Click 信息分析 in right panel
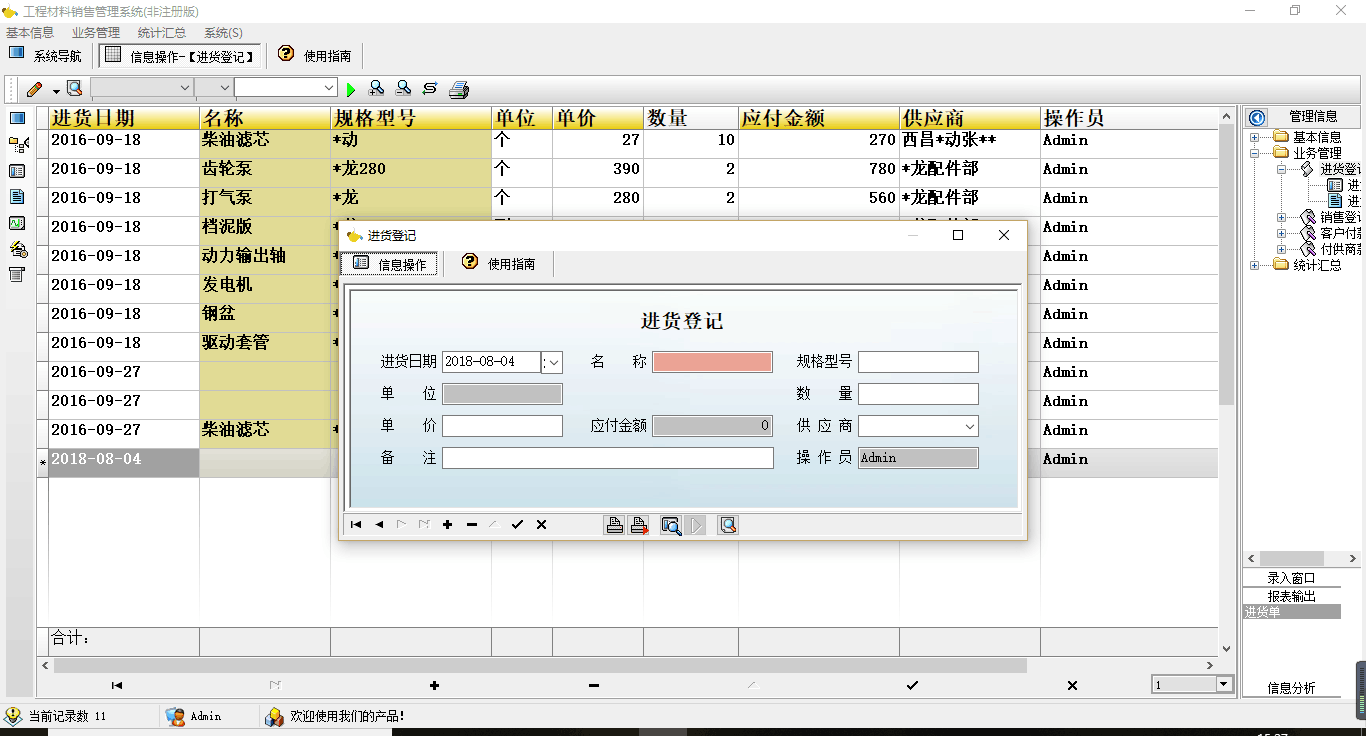The image size is (1366, 736). point(1291,688)
